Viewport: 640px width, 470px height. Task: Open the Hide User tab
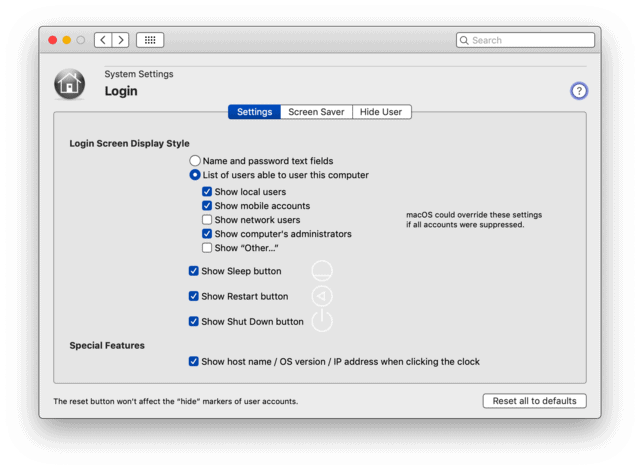tap(381, 112)
